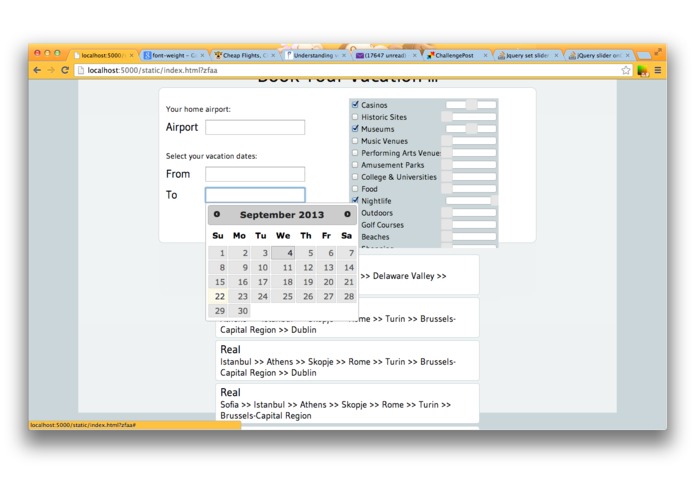The image size is (695, 494).
Task: Open the Cheap Flights tab
Action: [244, 55]
